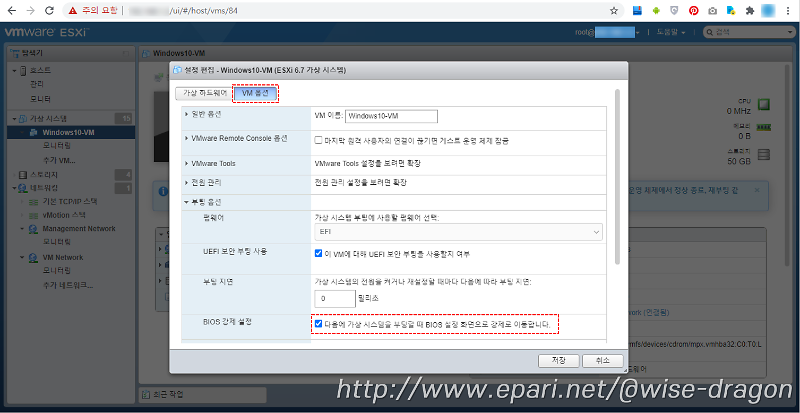Bookmark page with the star icon

(x=614, y=10)
